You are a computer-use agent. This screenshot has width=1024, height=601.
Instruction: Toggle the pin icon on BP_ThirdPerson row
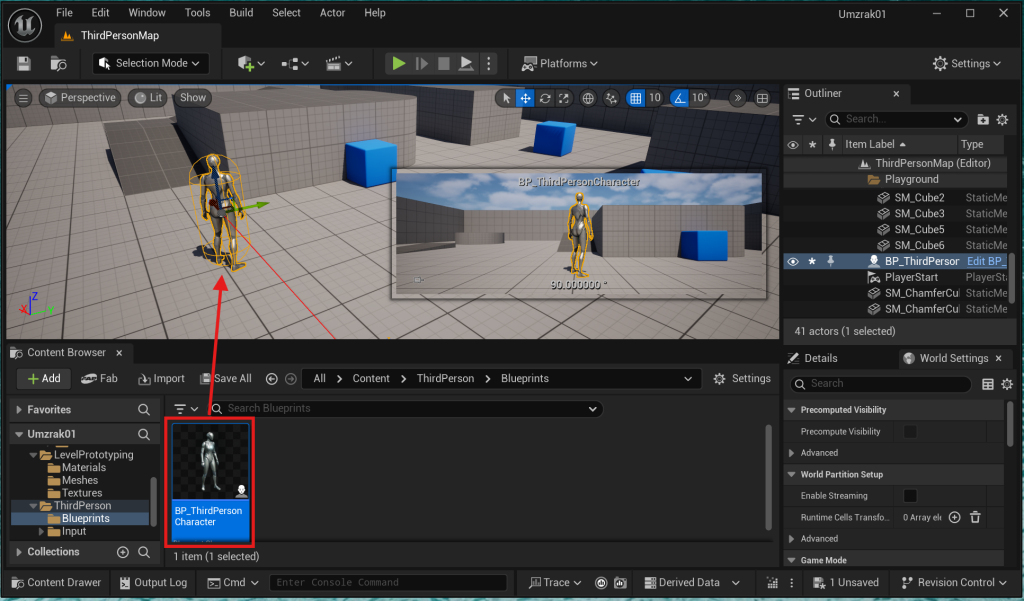[x=831, y=261]
